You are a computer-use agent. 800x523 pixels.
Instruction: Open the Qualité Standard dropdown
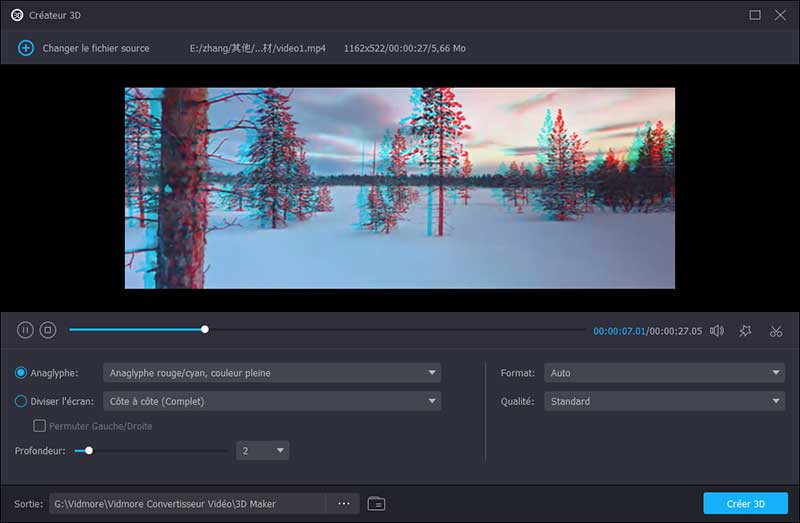coord(664,402)
